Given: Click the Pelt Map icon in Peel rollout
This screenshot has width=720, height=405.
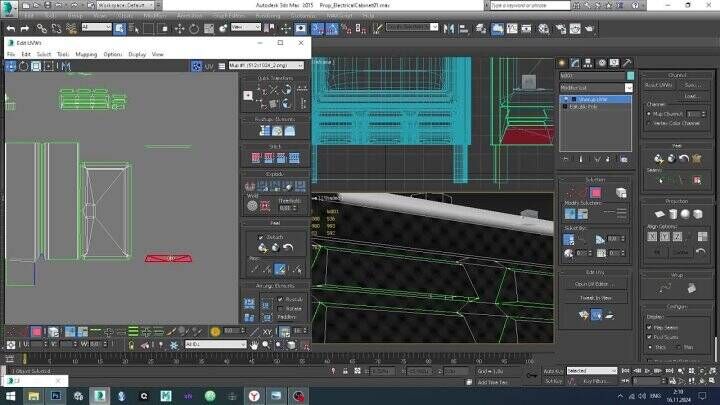Looking at the screenshot, I should point(697,159).
